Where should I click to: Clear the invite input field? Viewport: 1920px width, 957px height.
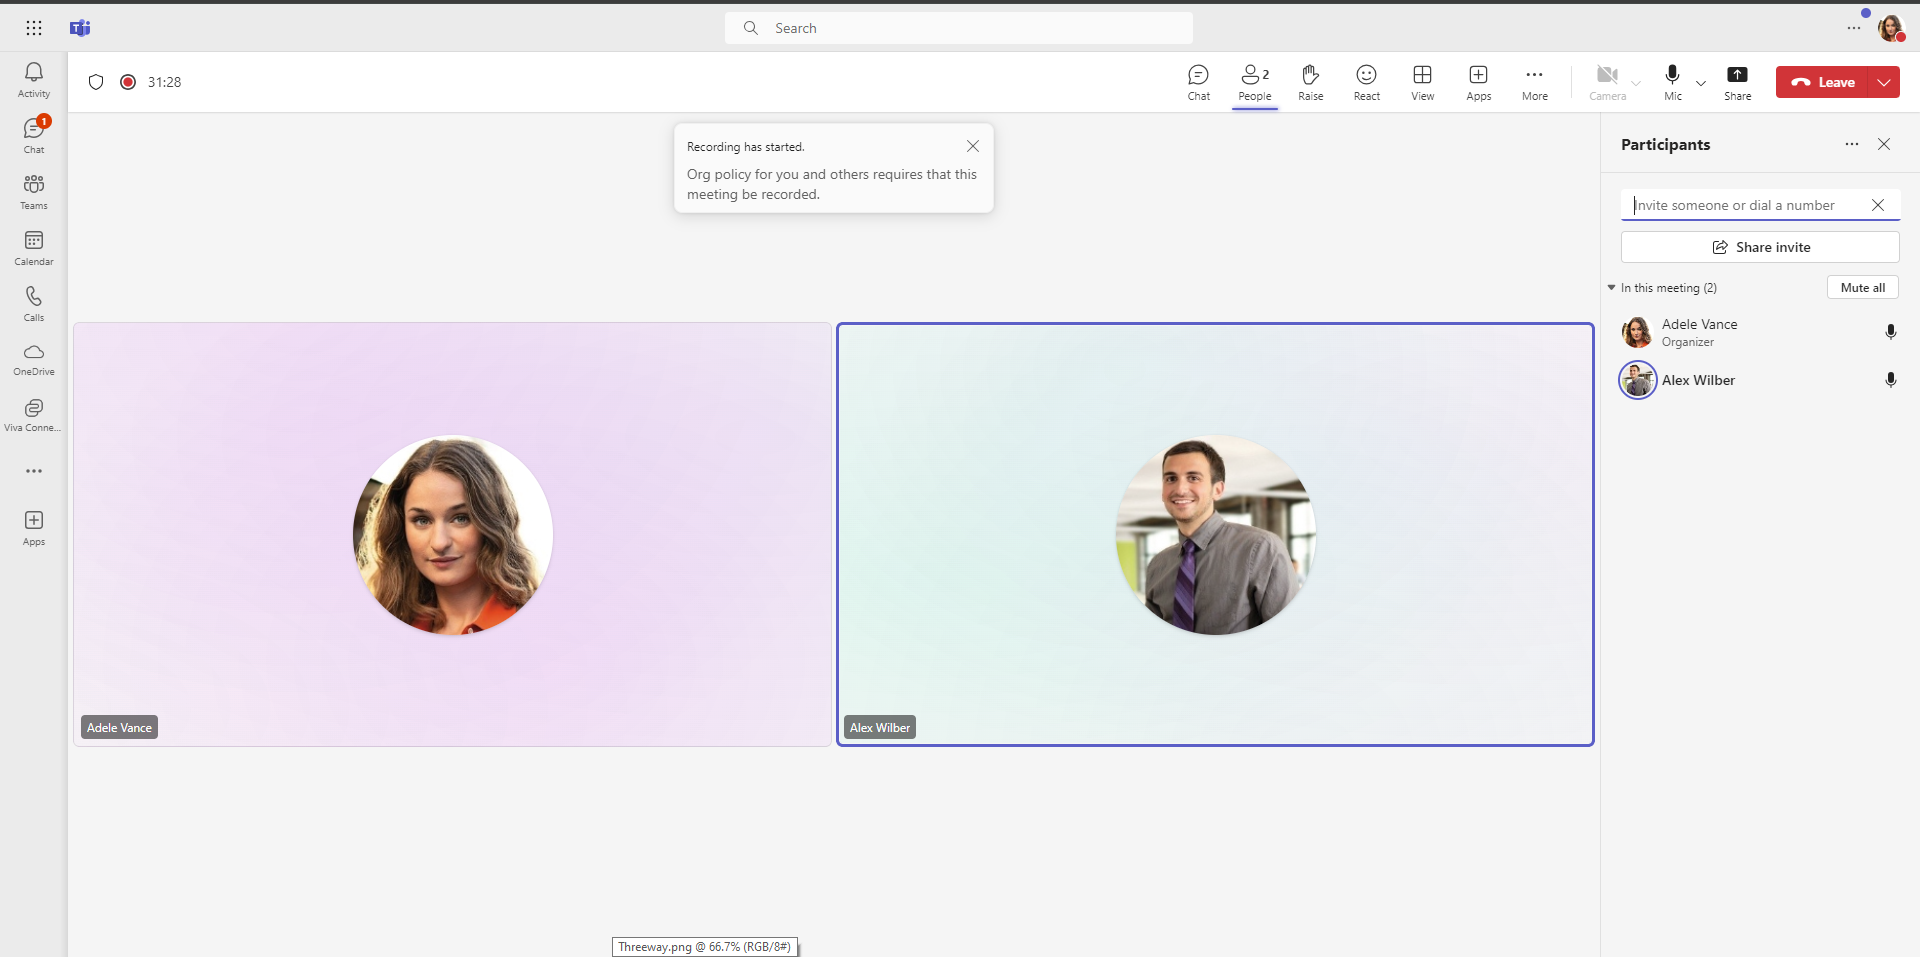1878,205
